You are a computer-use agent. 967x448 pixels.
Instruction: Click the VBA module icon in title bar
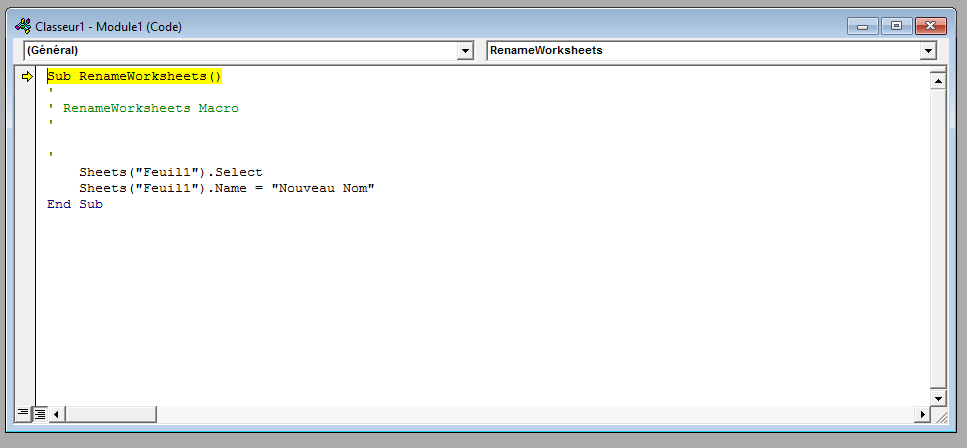(x=23, y=26)
